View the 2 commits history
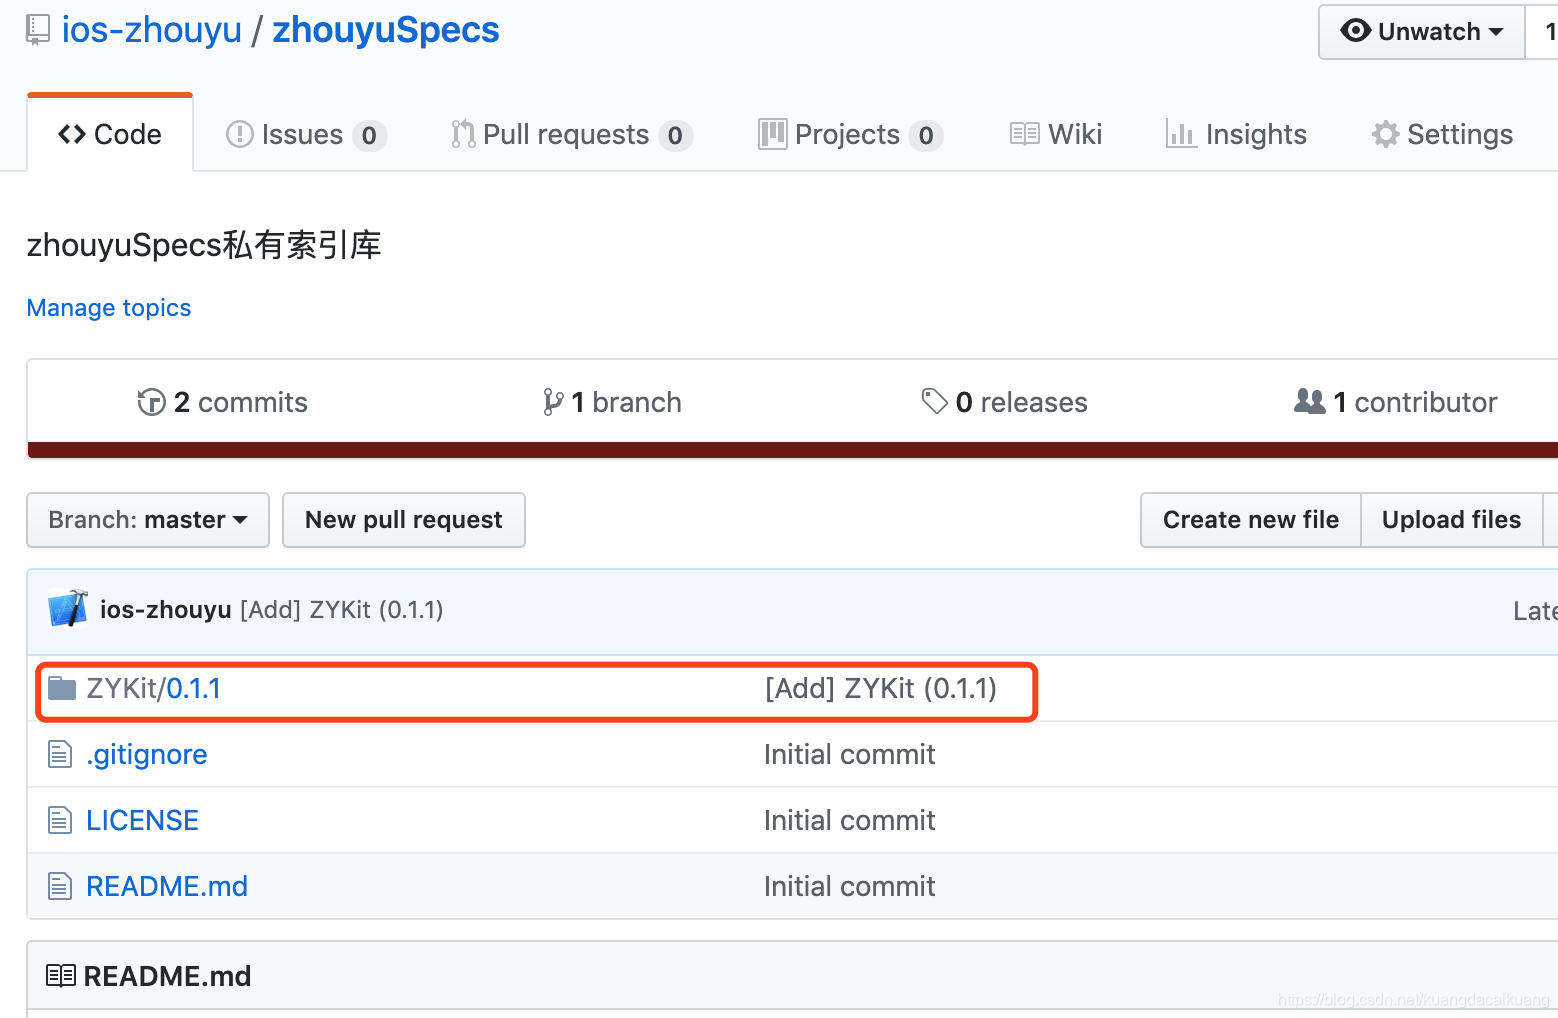The height and width of the screenshot is (1018, 1558). point(223,402)
